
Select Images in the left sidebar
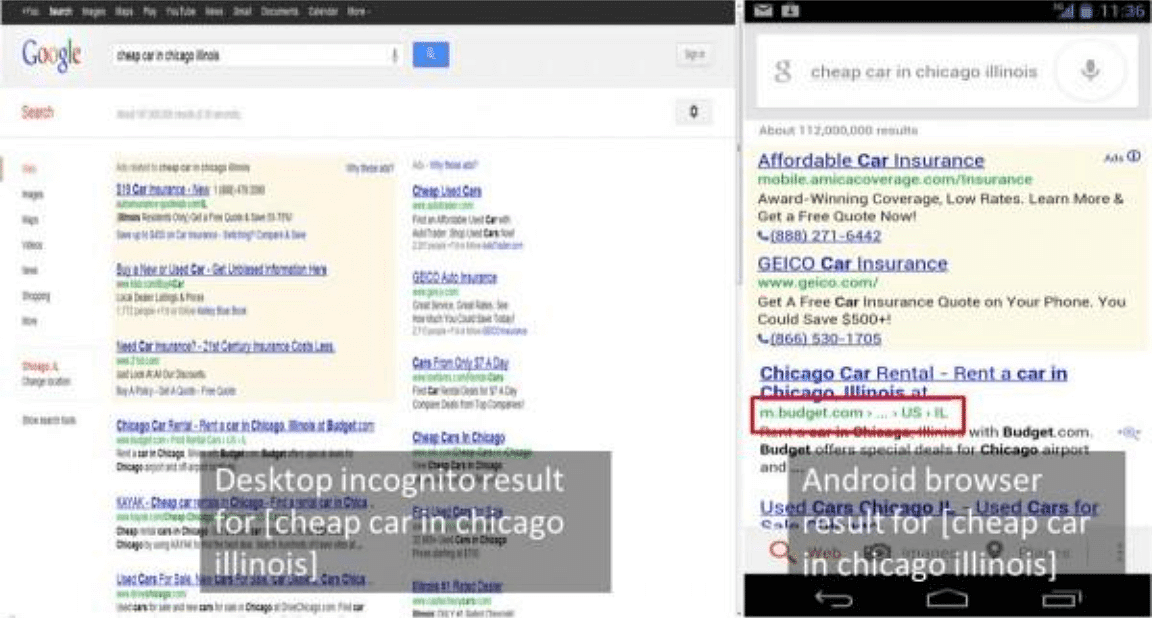(x=33, y=194)
